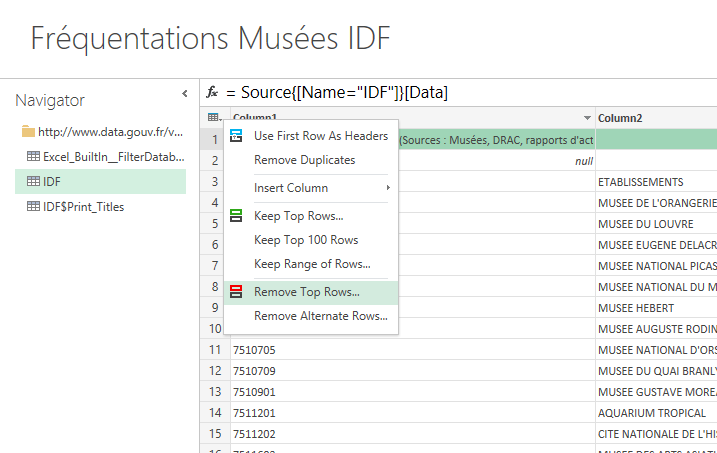Choose Remove Duplicates from the menu

coord(304,160)
